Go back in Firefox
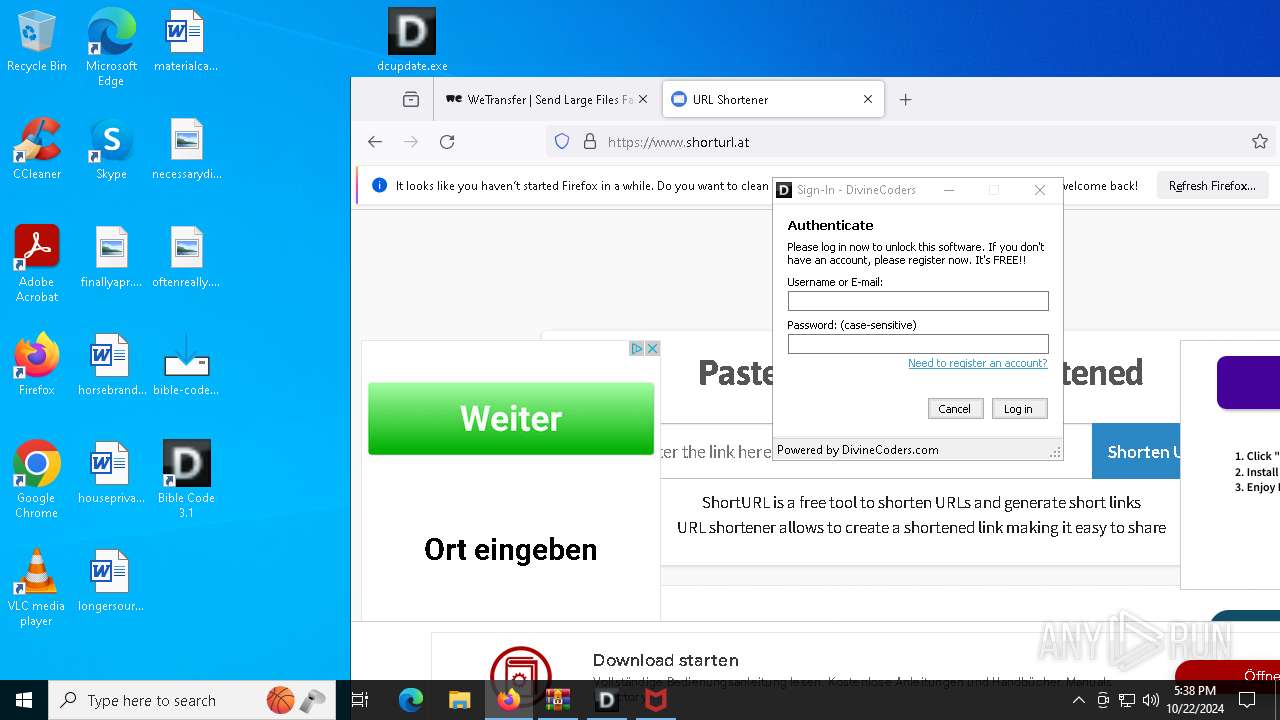This screenshot has width=1280, height=720. click(375, 142)
